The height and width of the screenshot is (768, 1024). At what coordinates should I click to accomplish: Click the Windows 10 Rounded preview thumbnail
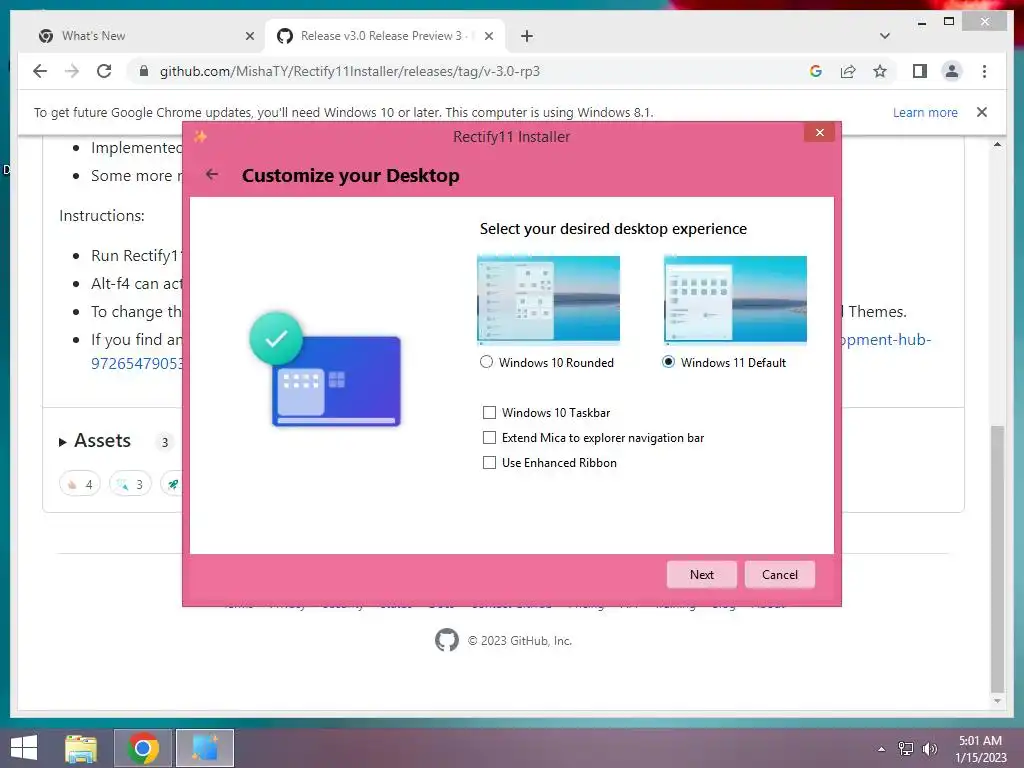click(549, 300)
